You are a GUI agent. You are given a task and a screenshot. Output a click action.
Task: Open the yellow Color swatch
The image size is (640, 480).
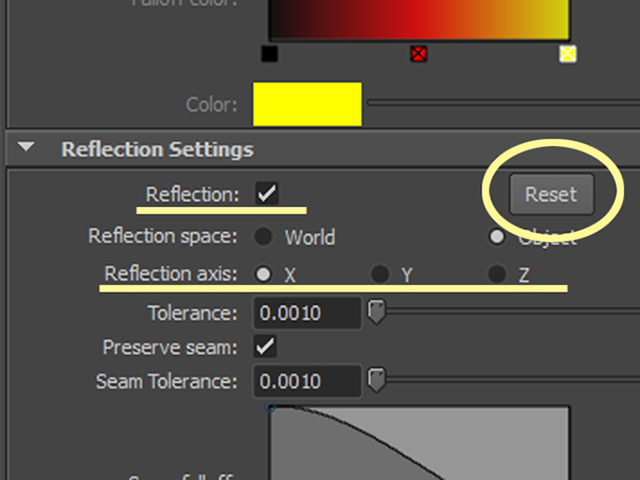point(307,104)
